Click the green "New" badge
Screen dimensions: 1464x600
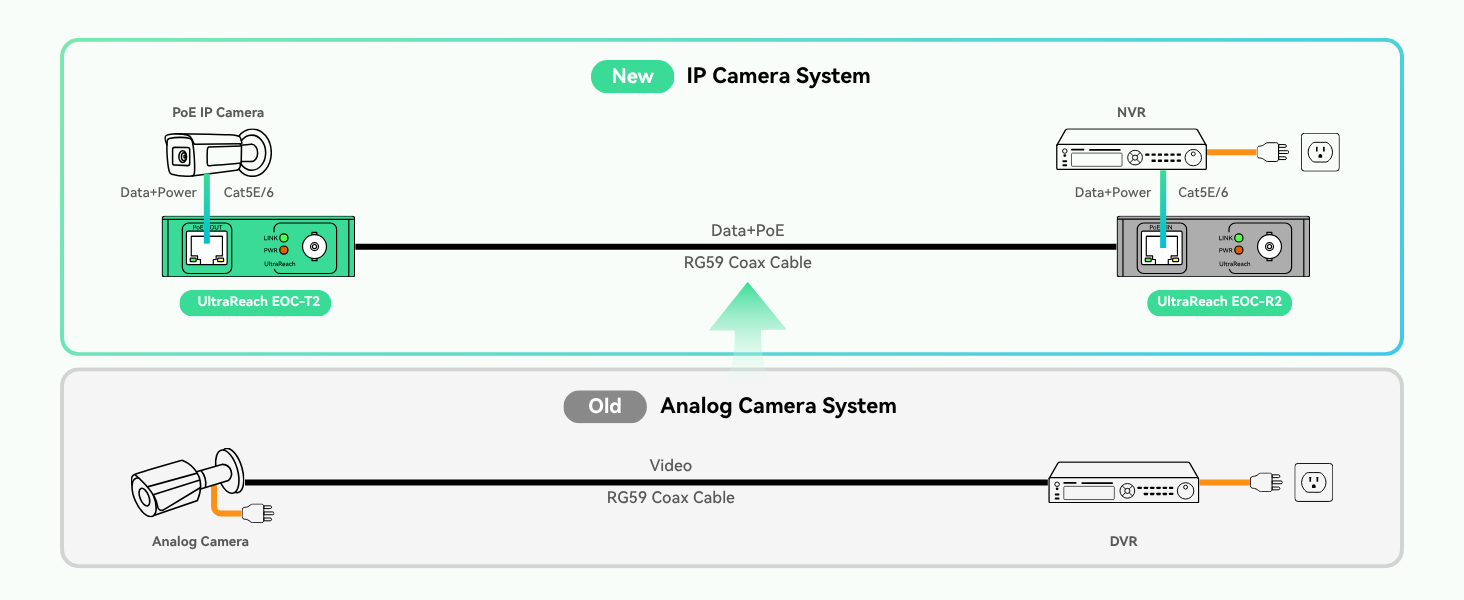(632, 76)
